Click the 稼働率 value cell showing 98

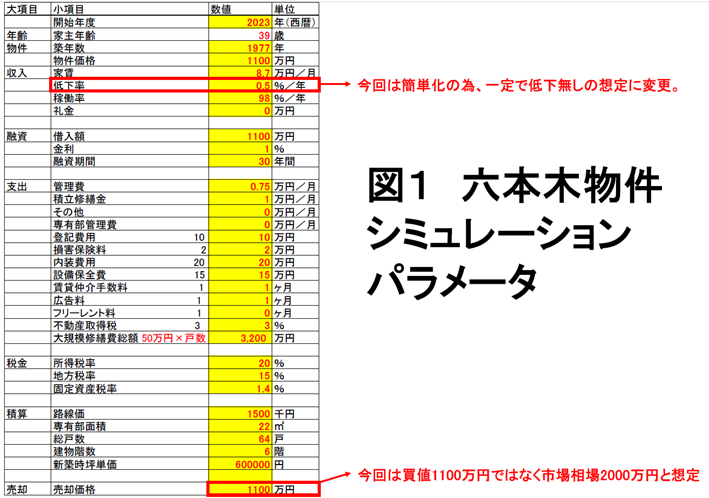(240, 100)
